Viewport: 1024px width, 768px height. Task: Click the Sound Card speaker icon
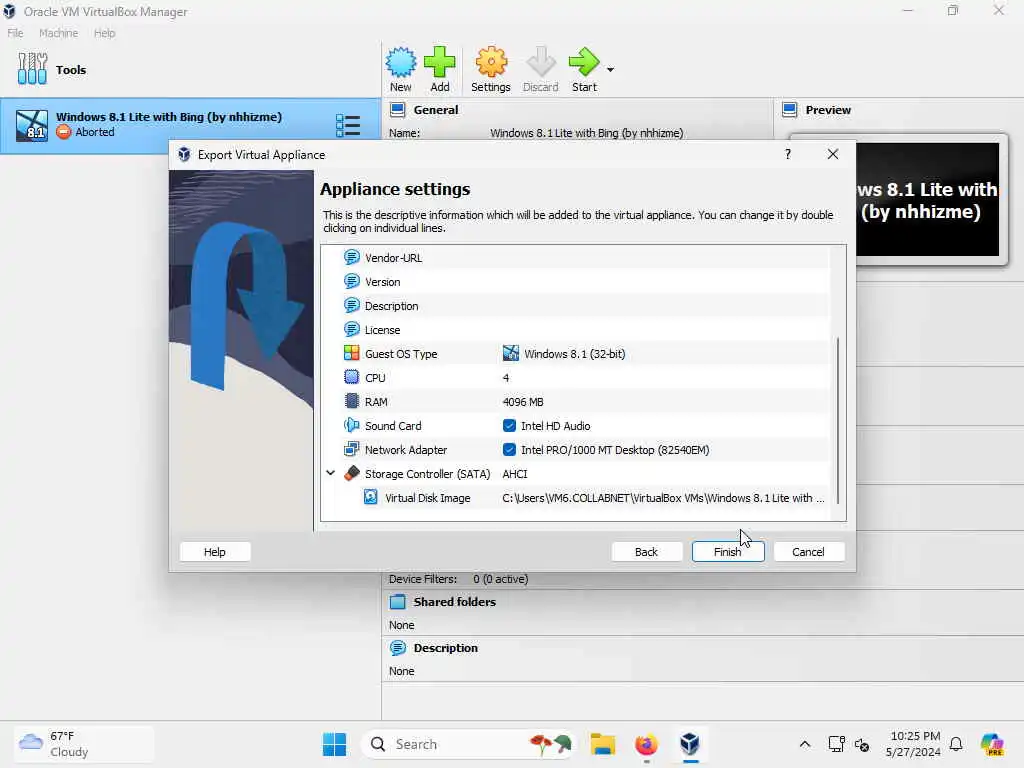pyautogui.click(x=351, y=426)
